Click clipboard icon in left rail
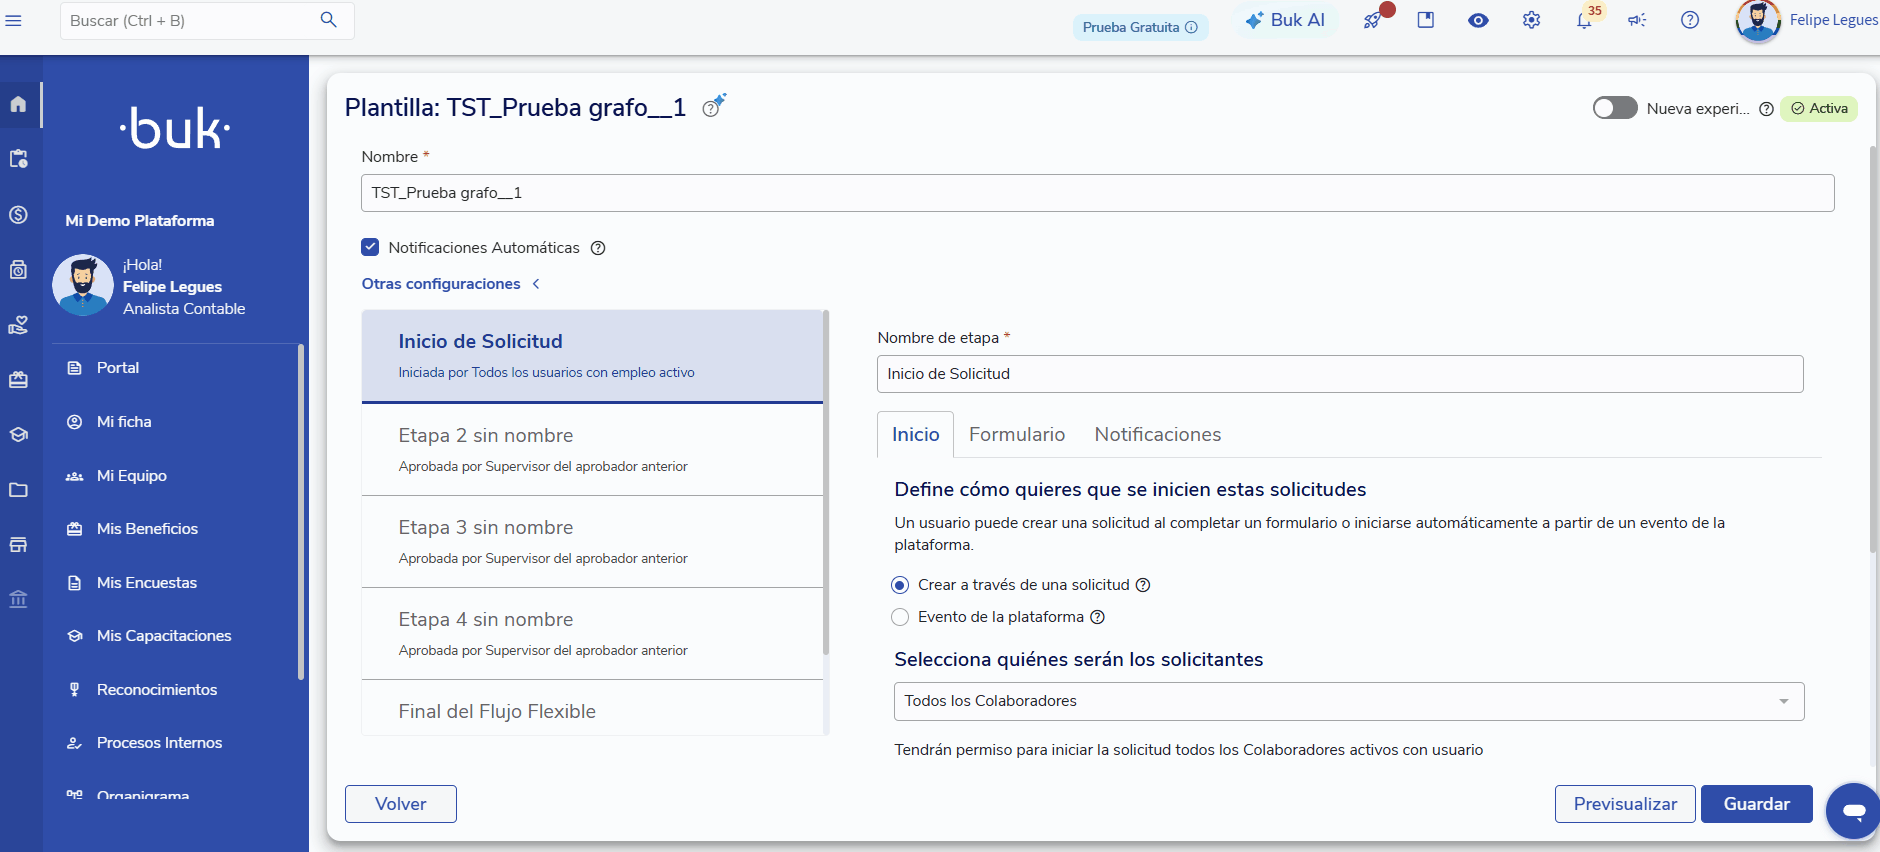Viewport: 1880px width, 852px height. point(18,159)
